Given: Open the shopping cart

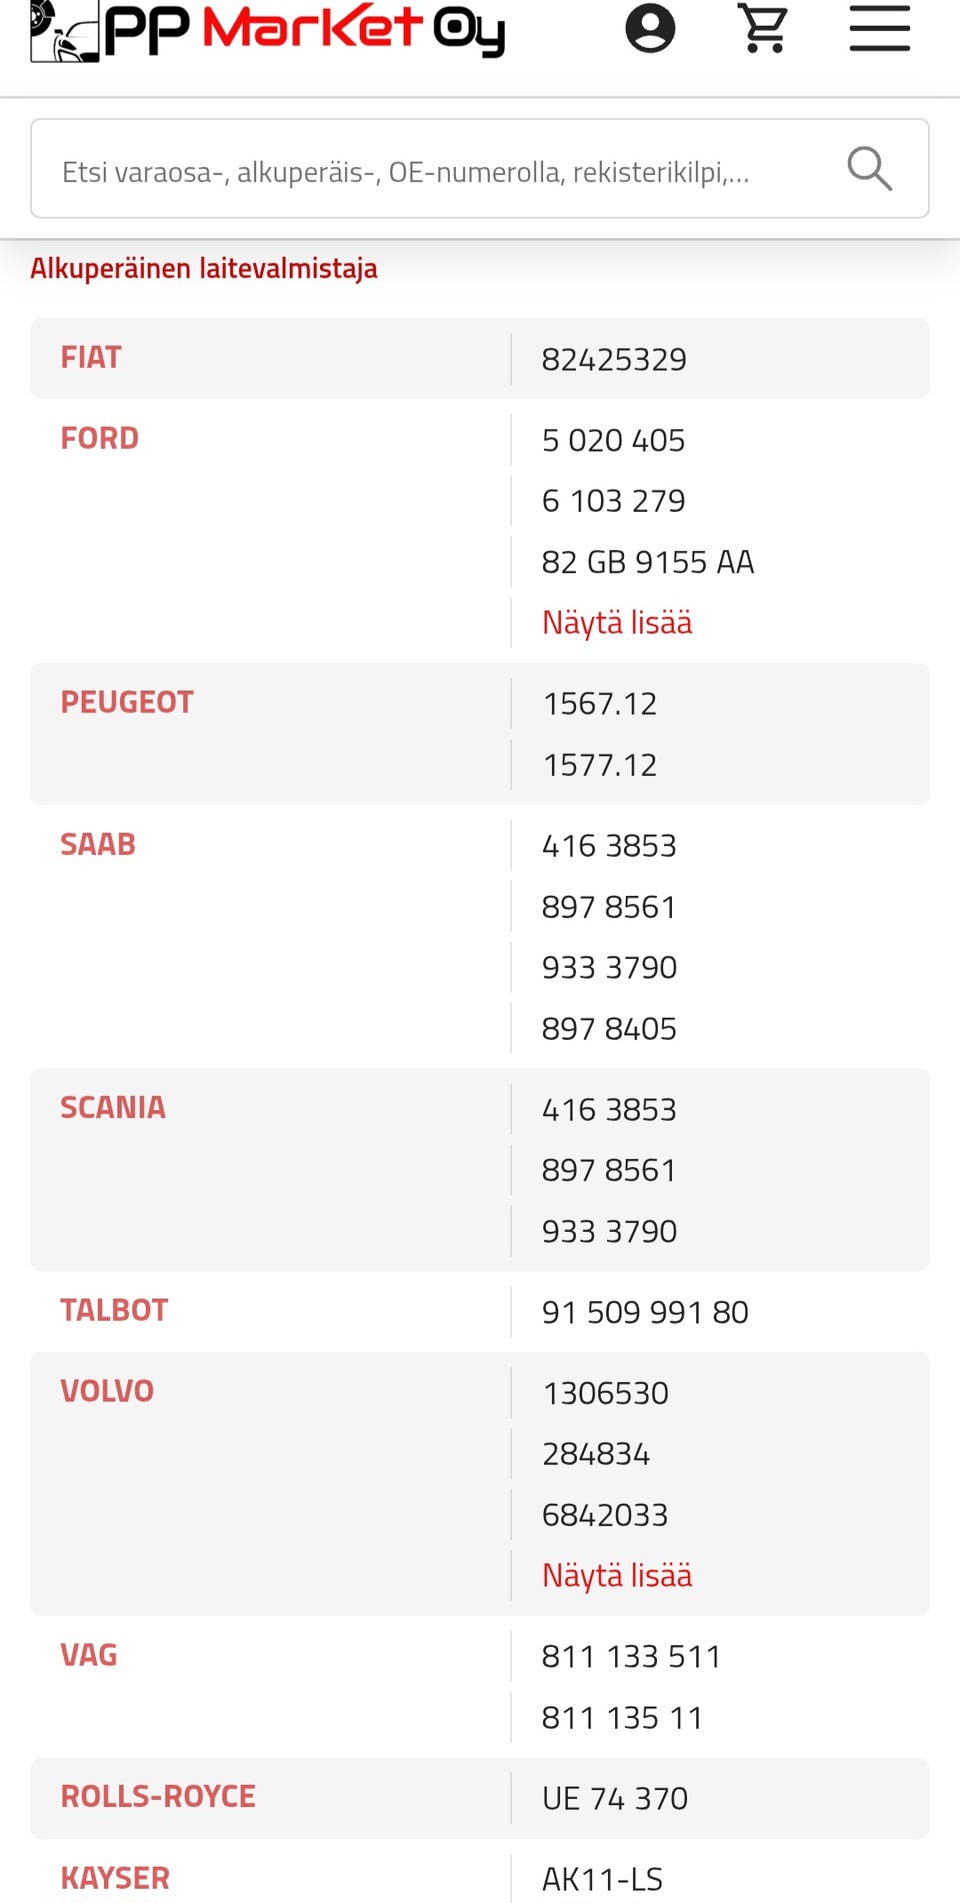Looking at the screenshot, I should (764, 28).
